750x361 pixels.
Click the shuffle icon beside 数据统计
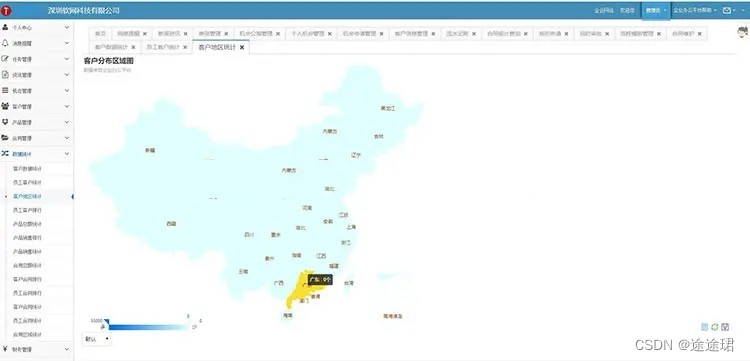pyautogui.click(x=5, y=153)
